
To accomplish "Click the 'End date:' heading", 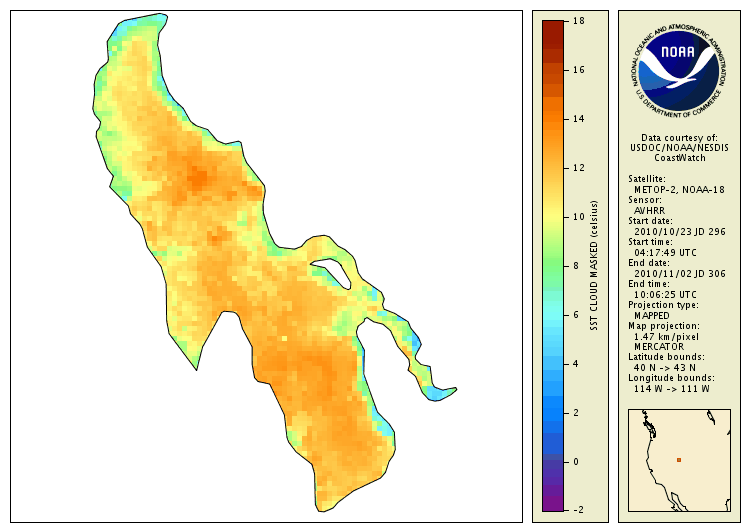I will pyautogui.click(x=649, y=263).
